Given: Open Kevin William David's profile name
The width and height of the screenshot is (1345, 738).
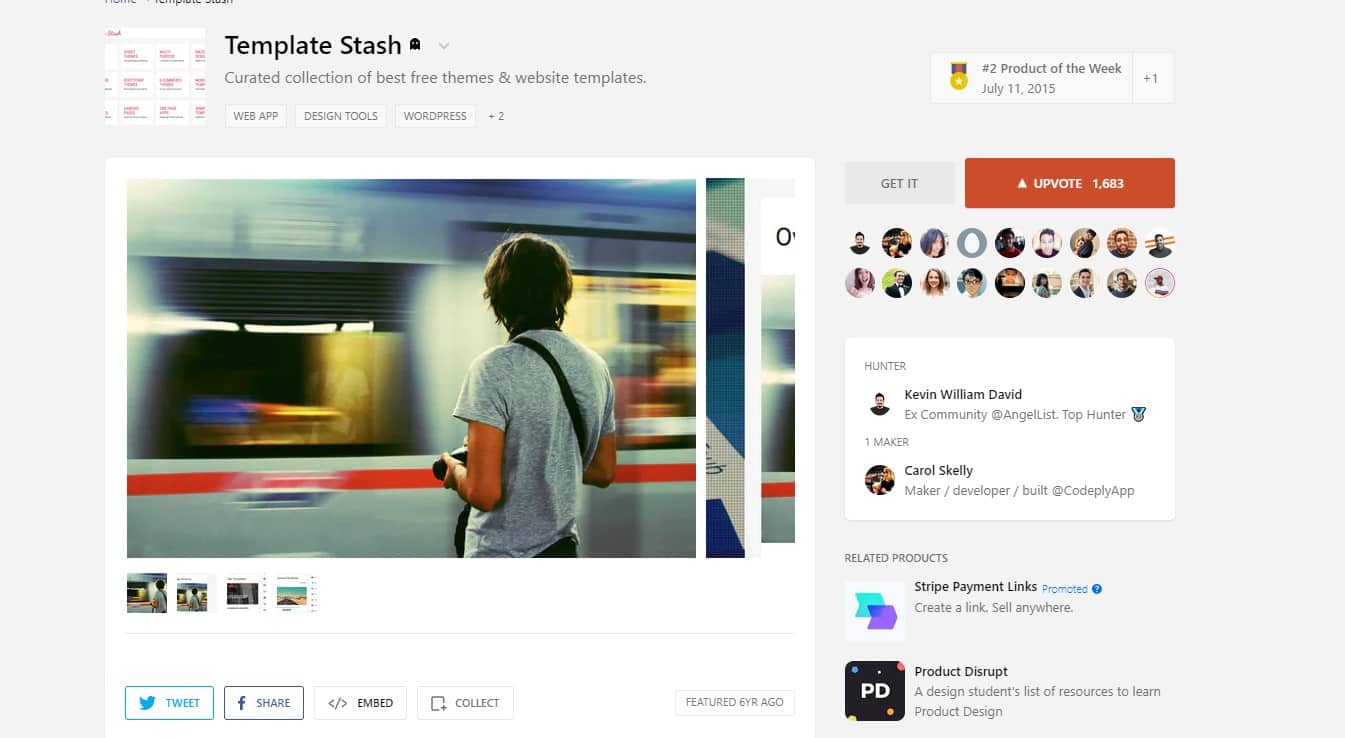Looking at the screenshot, I should (x=963, y=394).
